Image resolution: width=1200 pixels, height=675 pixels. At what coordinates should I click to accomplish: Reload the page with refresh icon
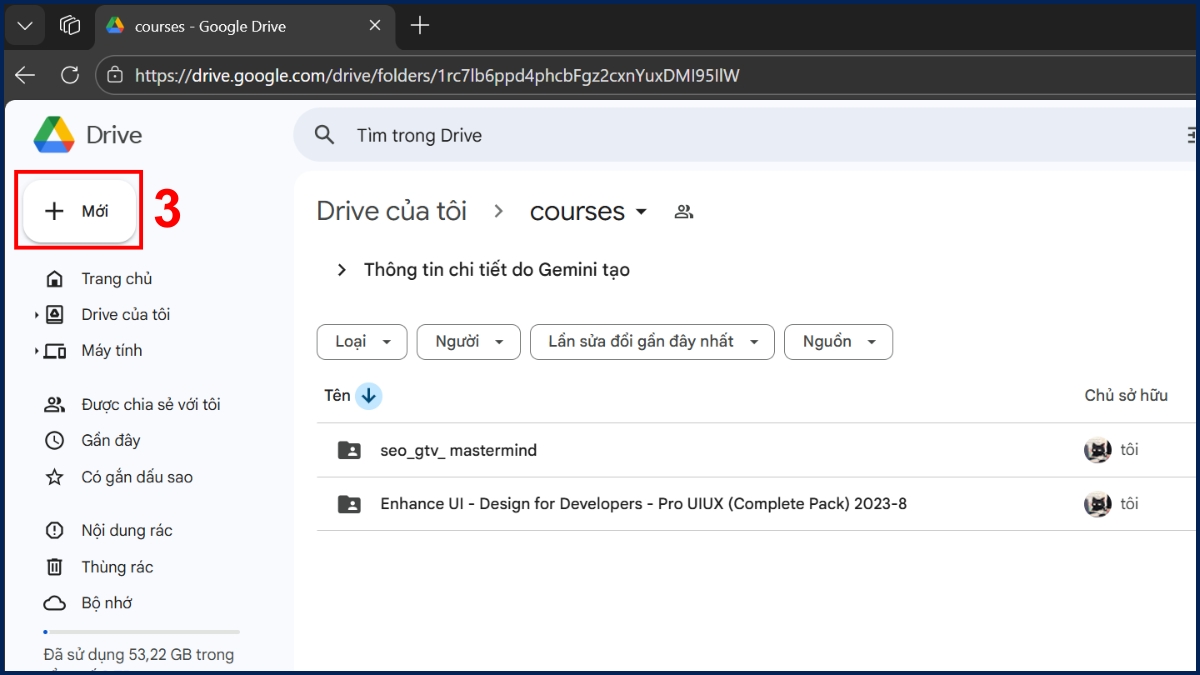[x=70, y=75]
